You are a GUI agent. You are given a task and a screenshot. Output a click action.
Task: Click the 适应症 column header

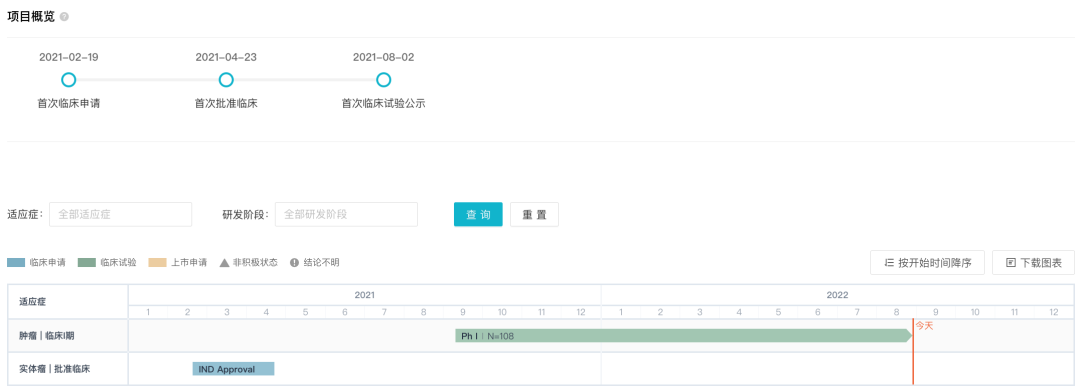coord(33,302)
